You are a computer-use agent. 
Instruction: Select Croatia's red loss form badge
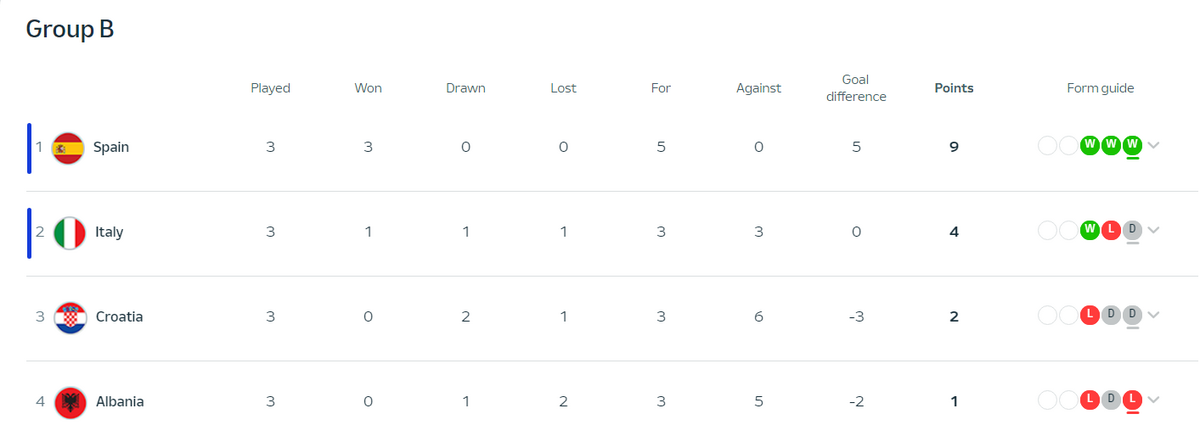pyautogui.click(x=1090, y=316)
